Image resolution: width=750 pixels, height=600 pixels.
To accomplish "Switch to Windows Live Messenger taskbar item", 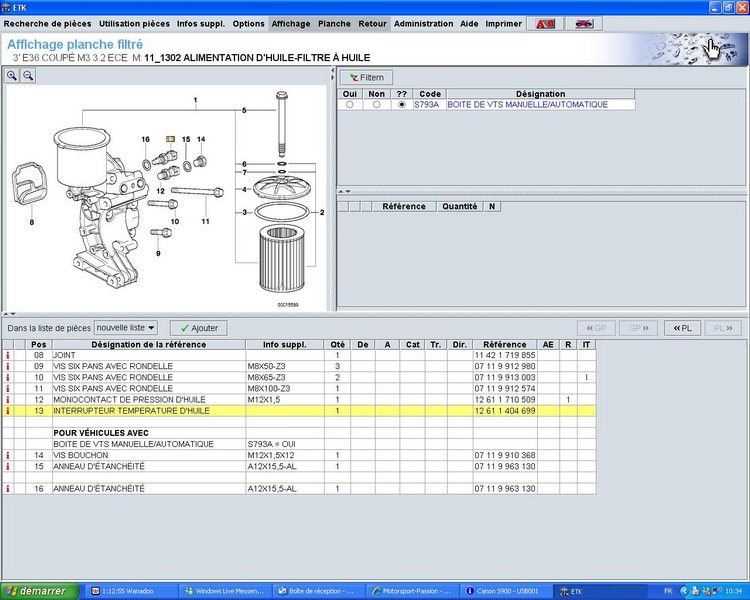I will (224, 591).
